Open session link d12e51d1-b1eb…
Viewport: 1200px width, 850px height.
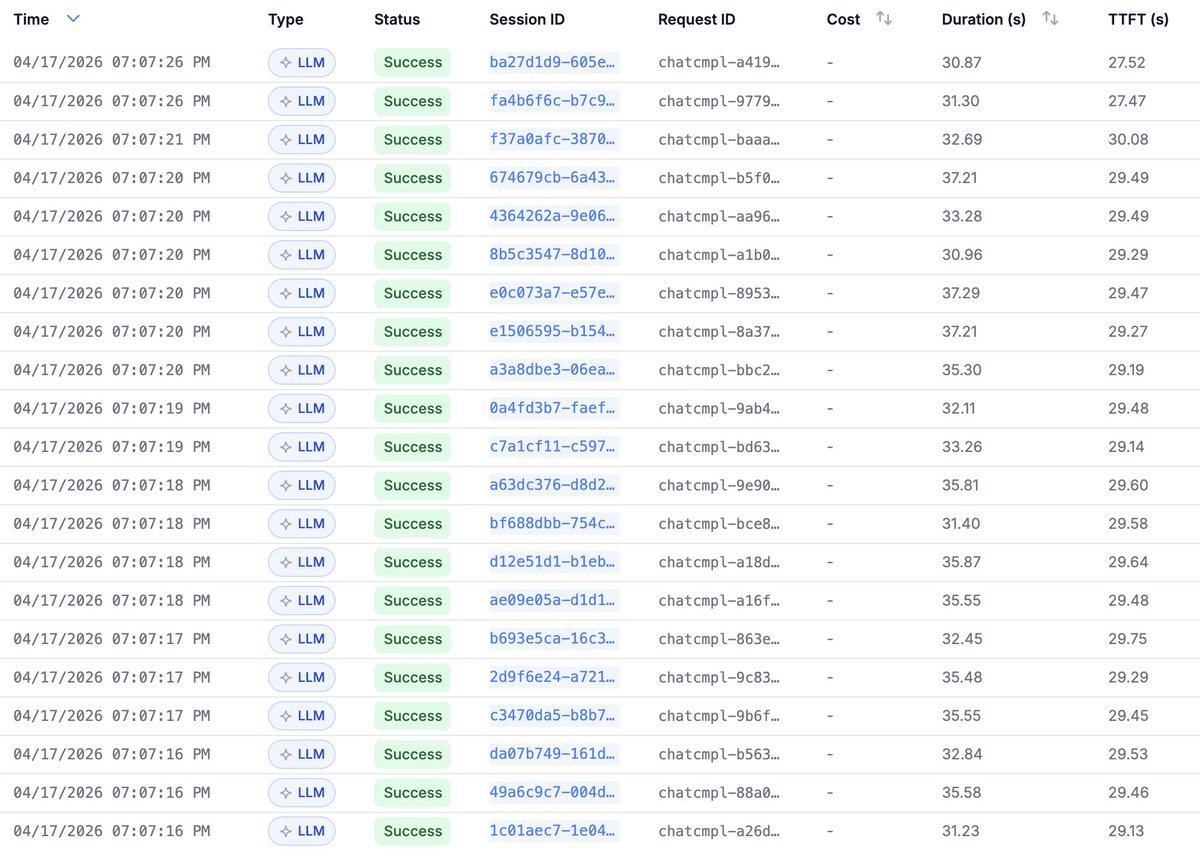[x=554, y=562]
